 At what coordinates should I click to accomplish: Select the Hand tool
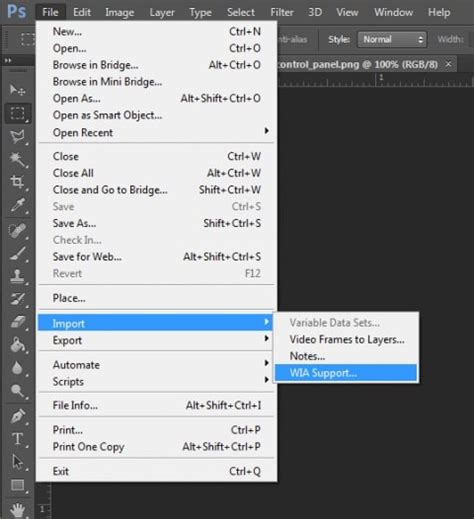pos(17,509)
